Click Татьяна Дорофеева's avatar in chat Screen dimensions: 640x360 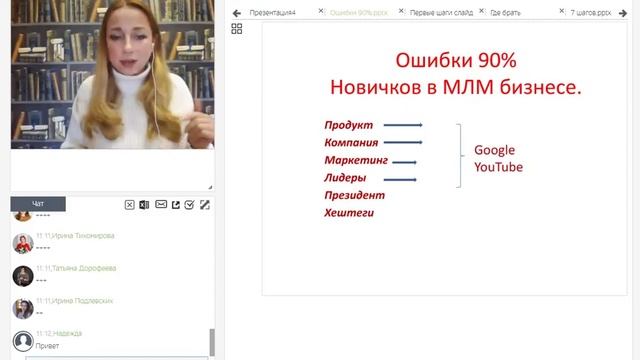click(x=23, y=276)
